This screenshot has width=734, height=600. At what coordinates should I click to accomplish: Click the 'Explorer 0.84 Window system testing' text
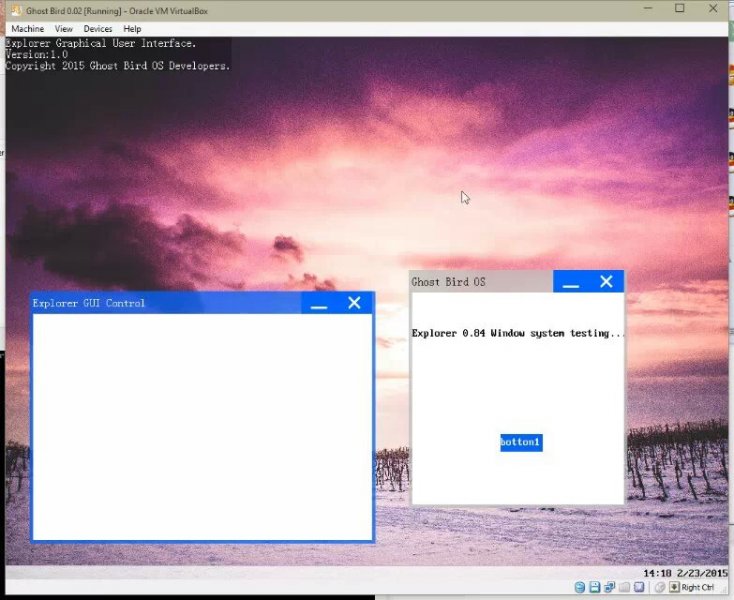(518, 333)
